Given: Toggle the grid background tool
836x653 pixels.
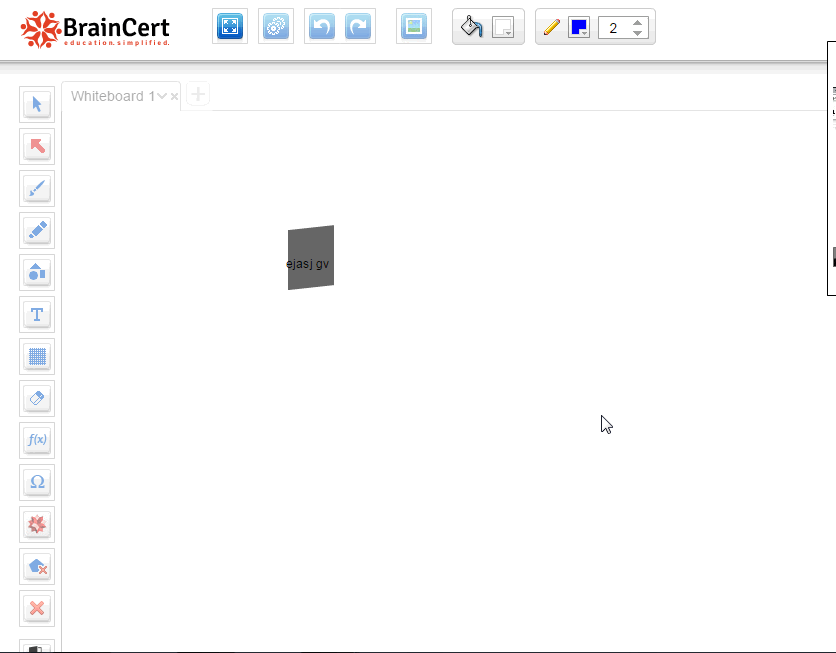Looking at the screenshot, I should 37,357.
